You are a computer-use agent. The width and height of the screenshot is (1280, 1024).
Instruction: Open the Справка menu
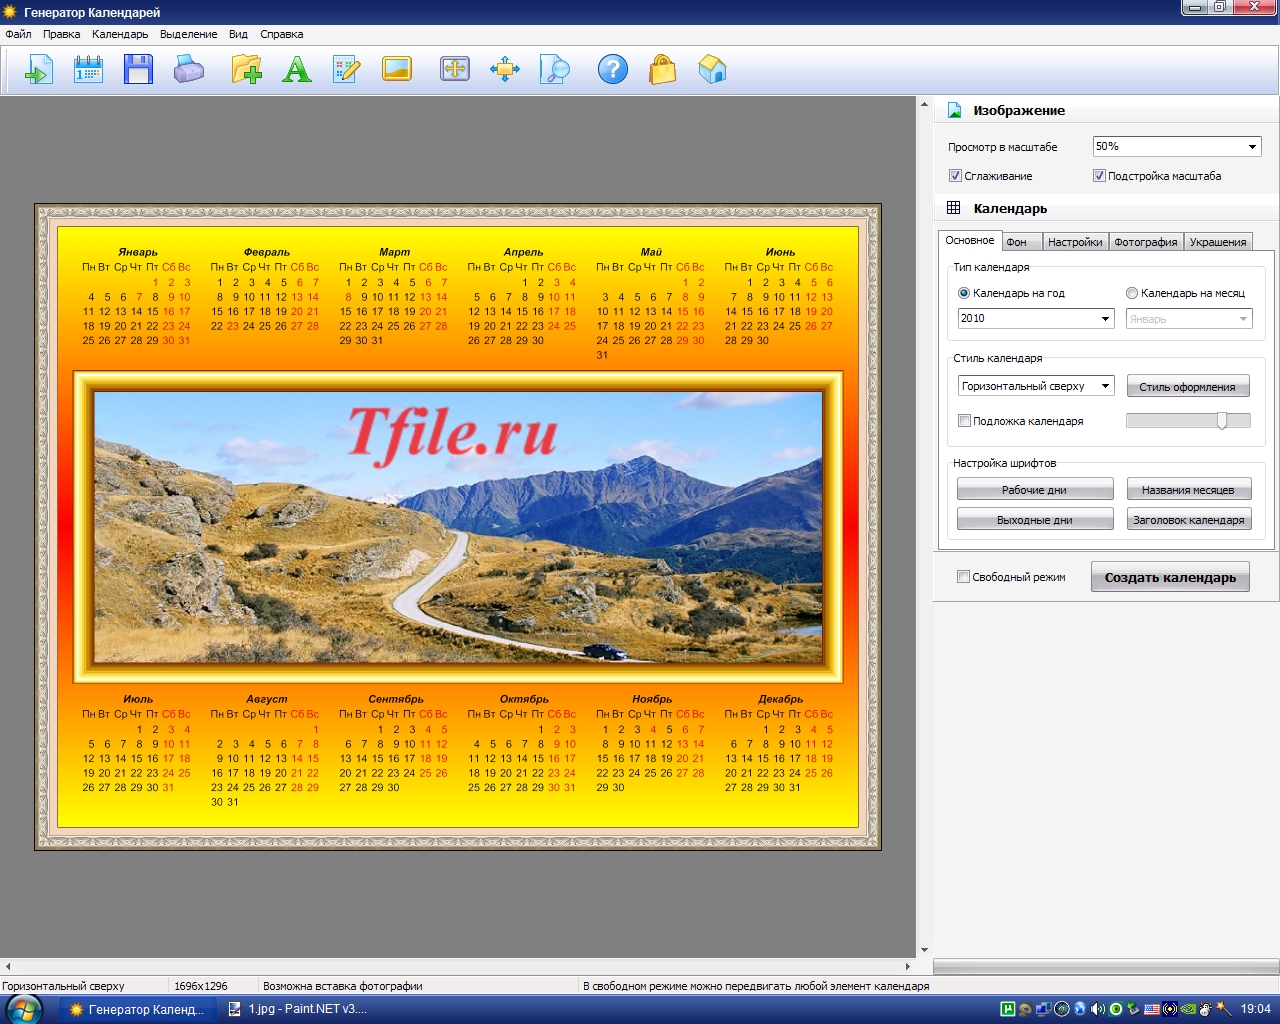(281, 34)
